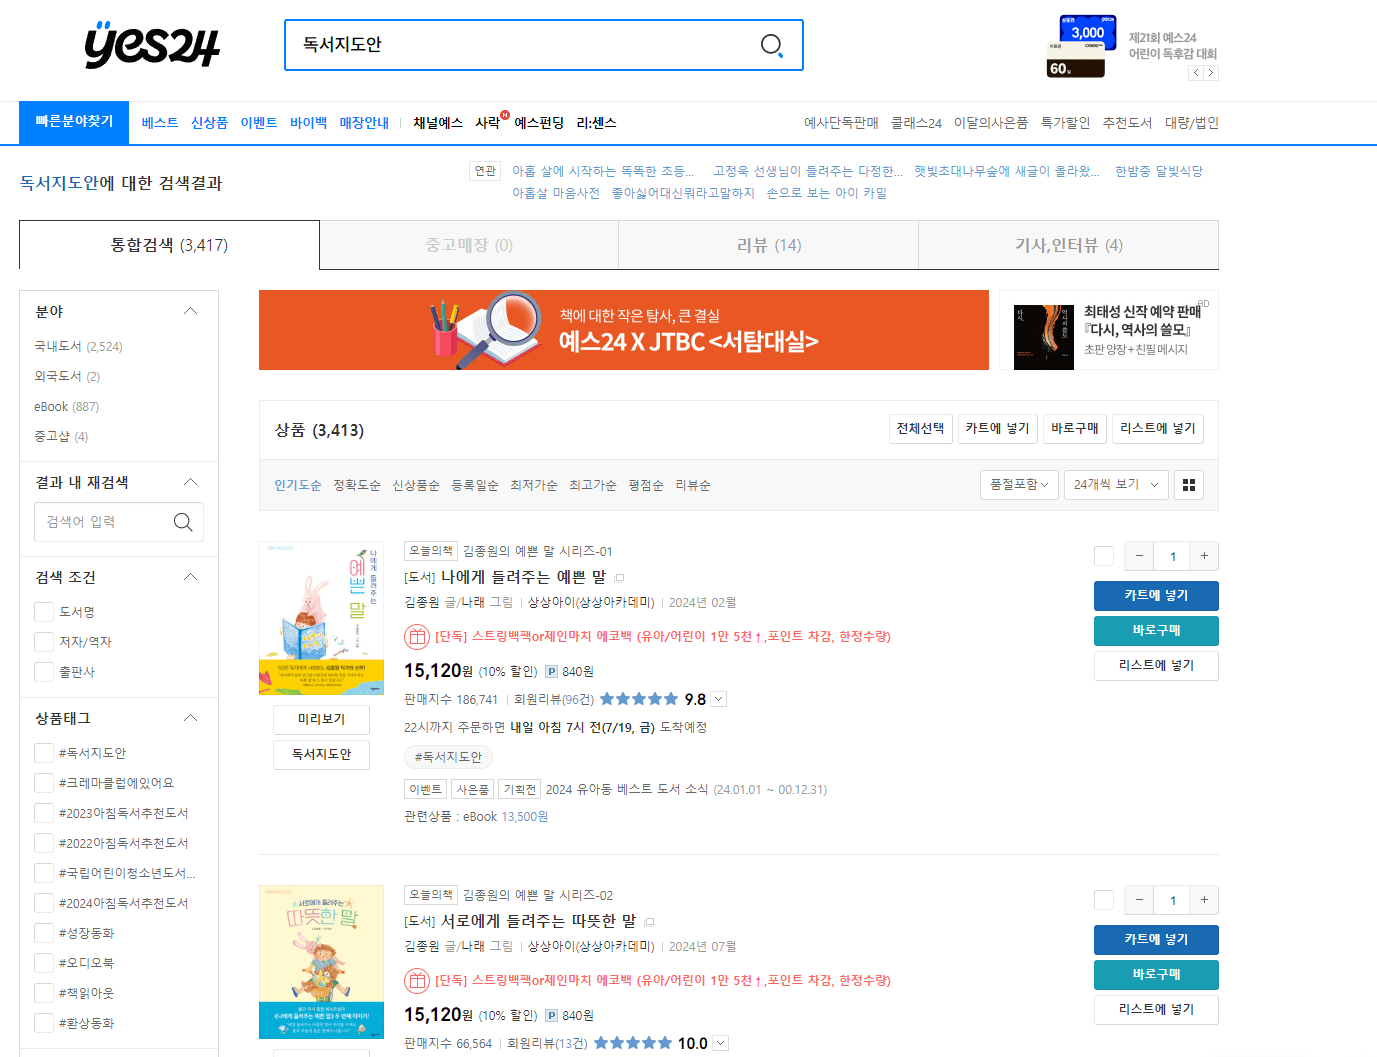Click 바로구매 for the first book

tap(1156, 631)
